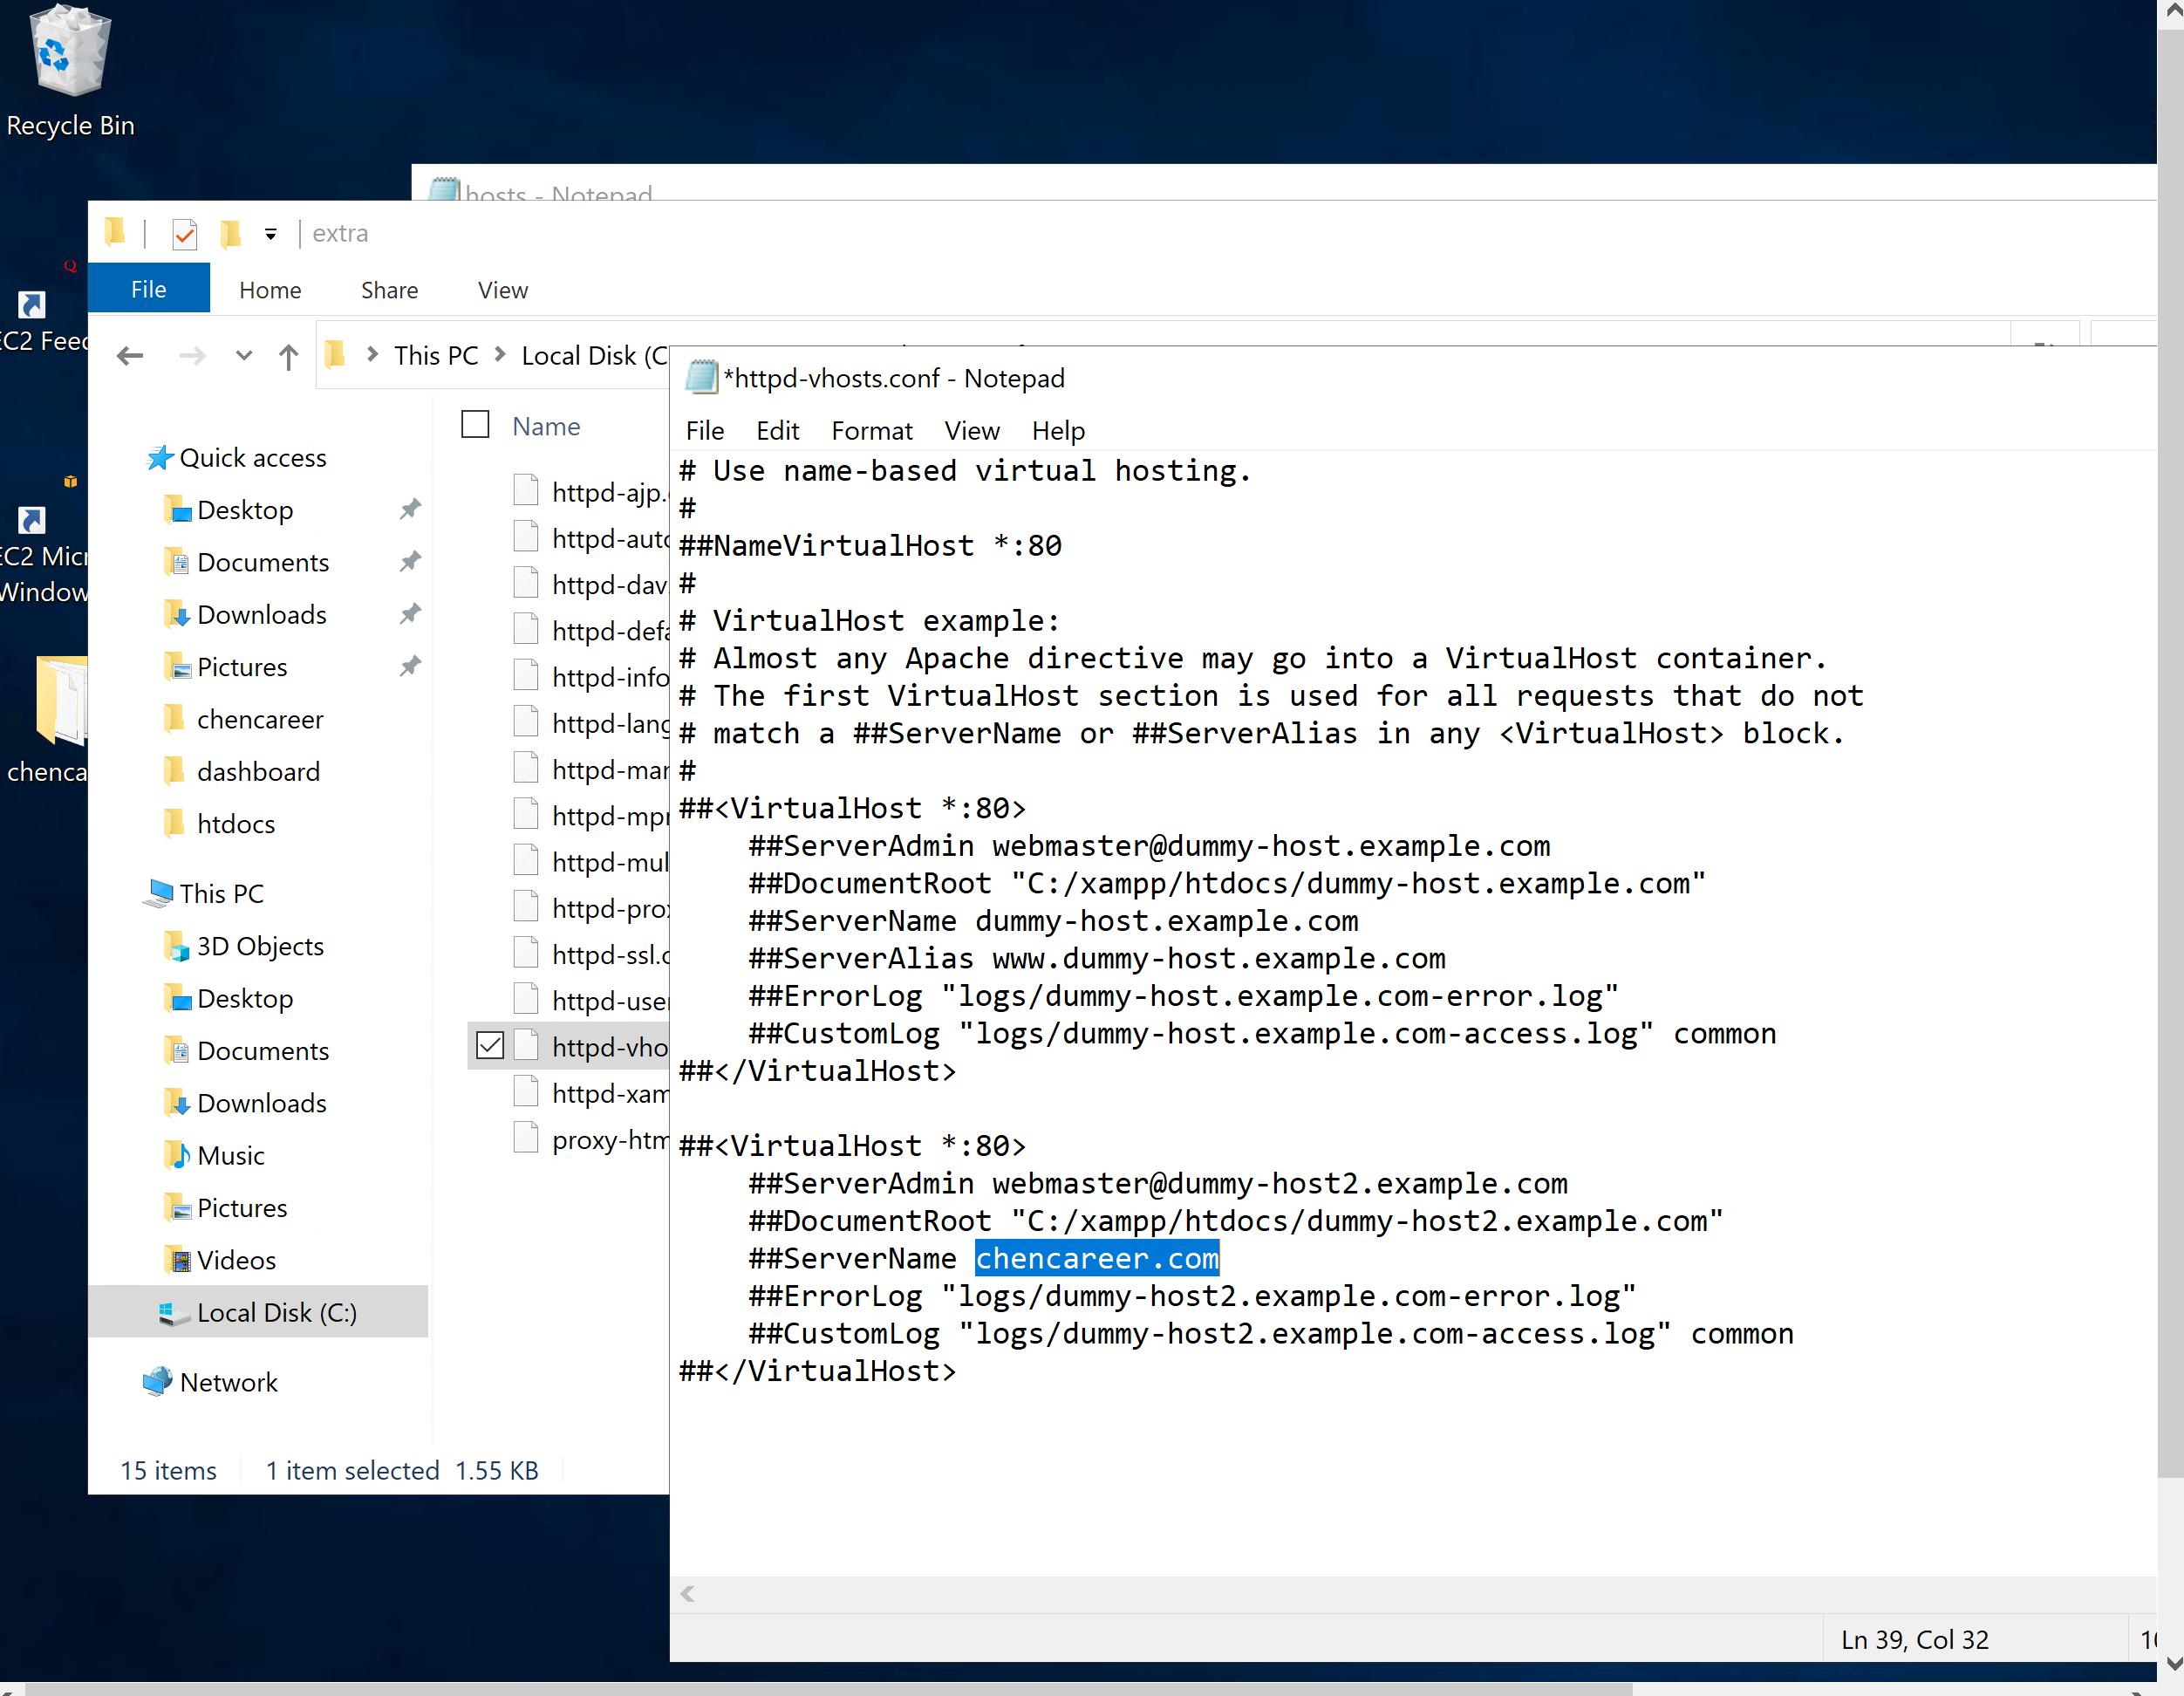Select the httpd-dav file
Viewport: 2184px width, 1696px height.
[609, 585]
